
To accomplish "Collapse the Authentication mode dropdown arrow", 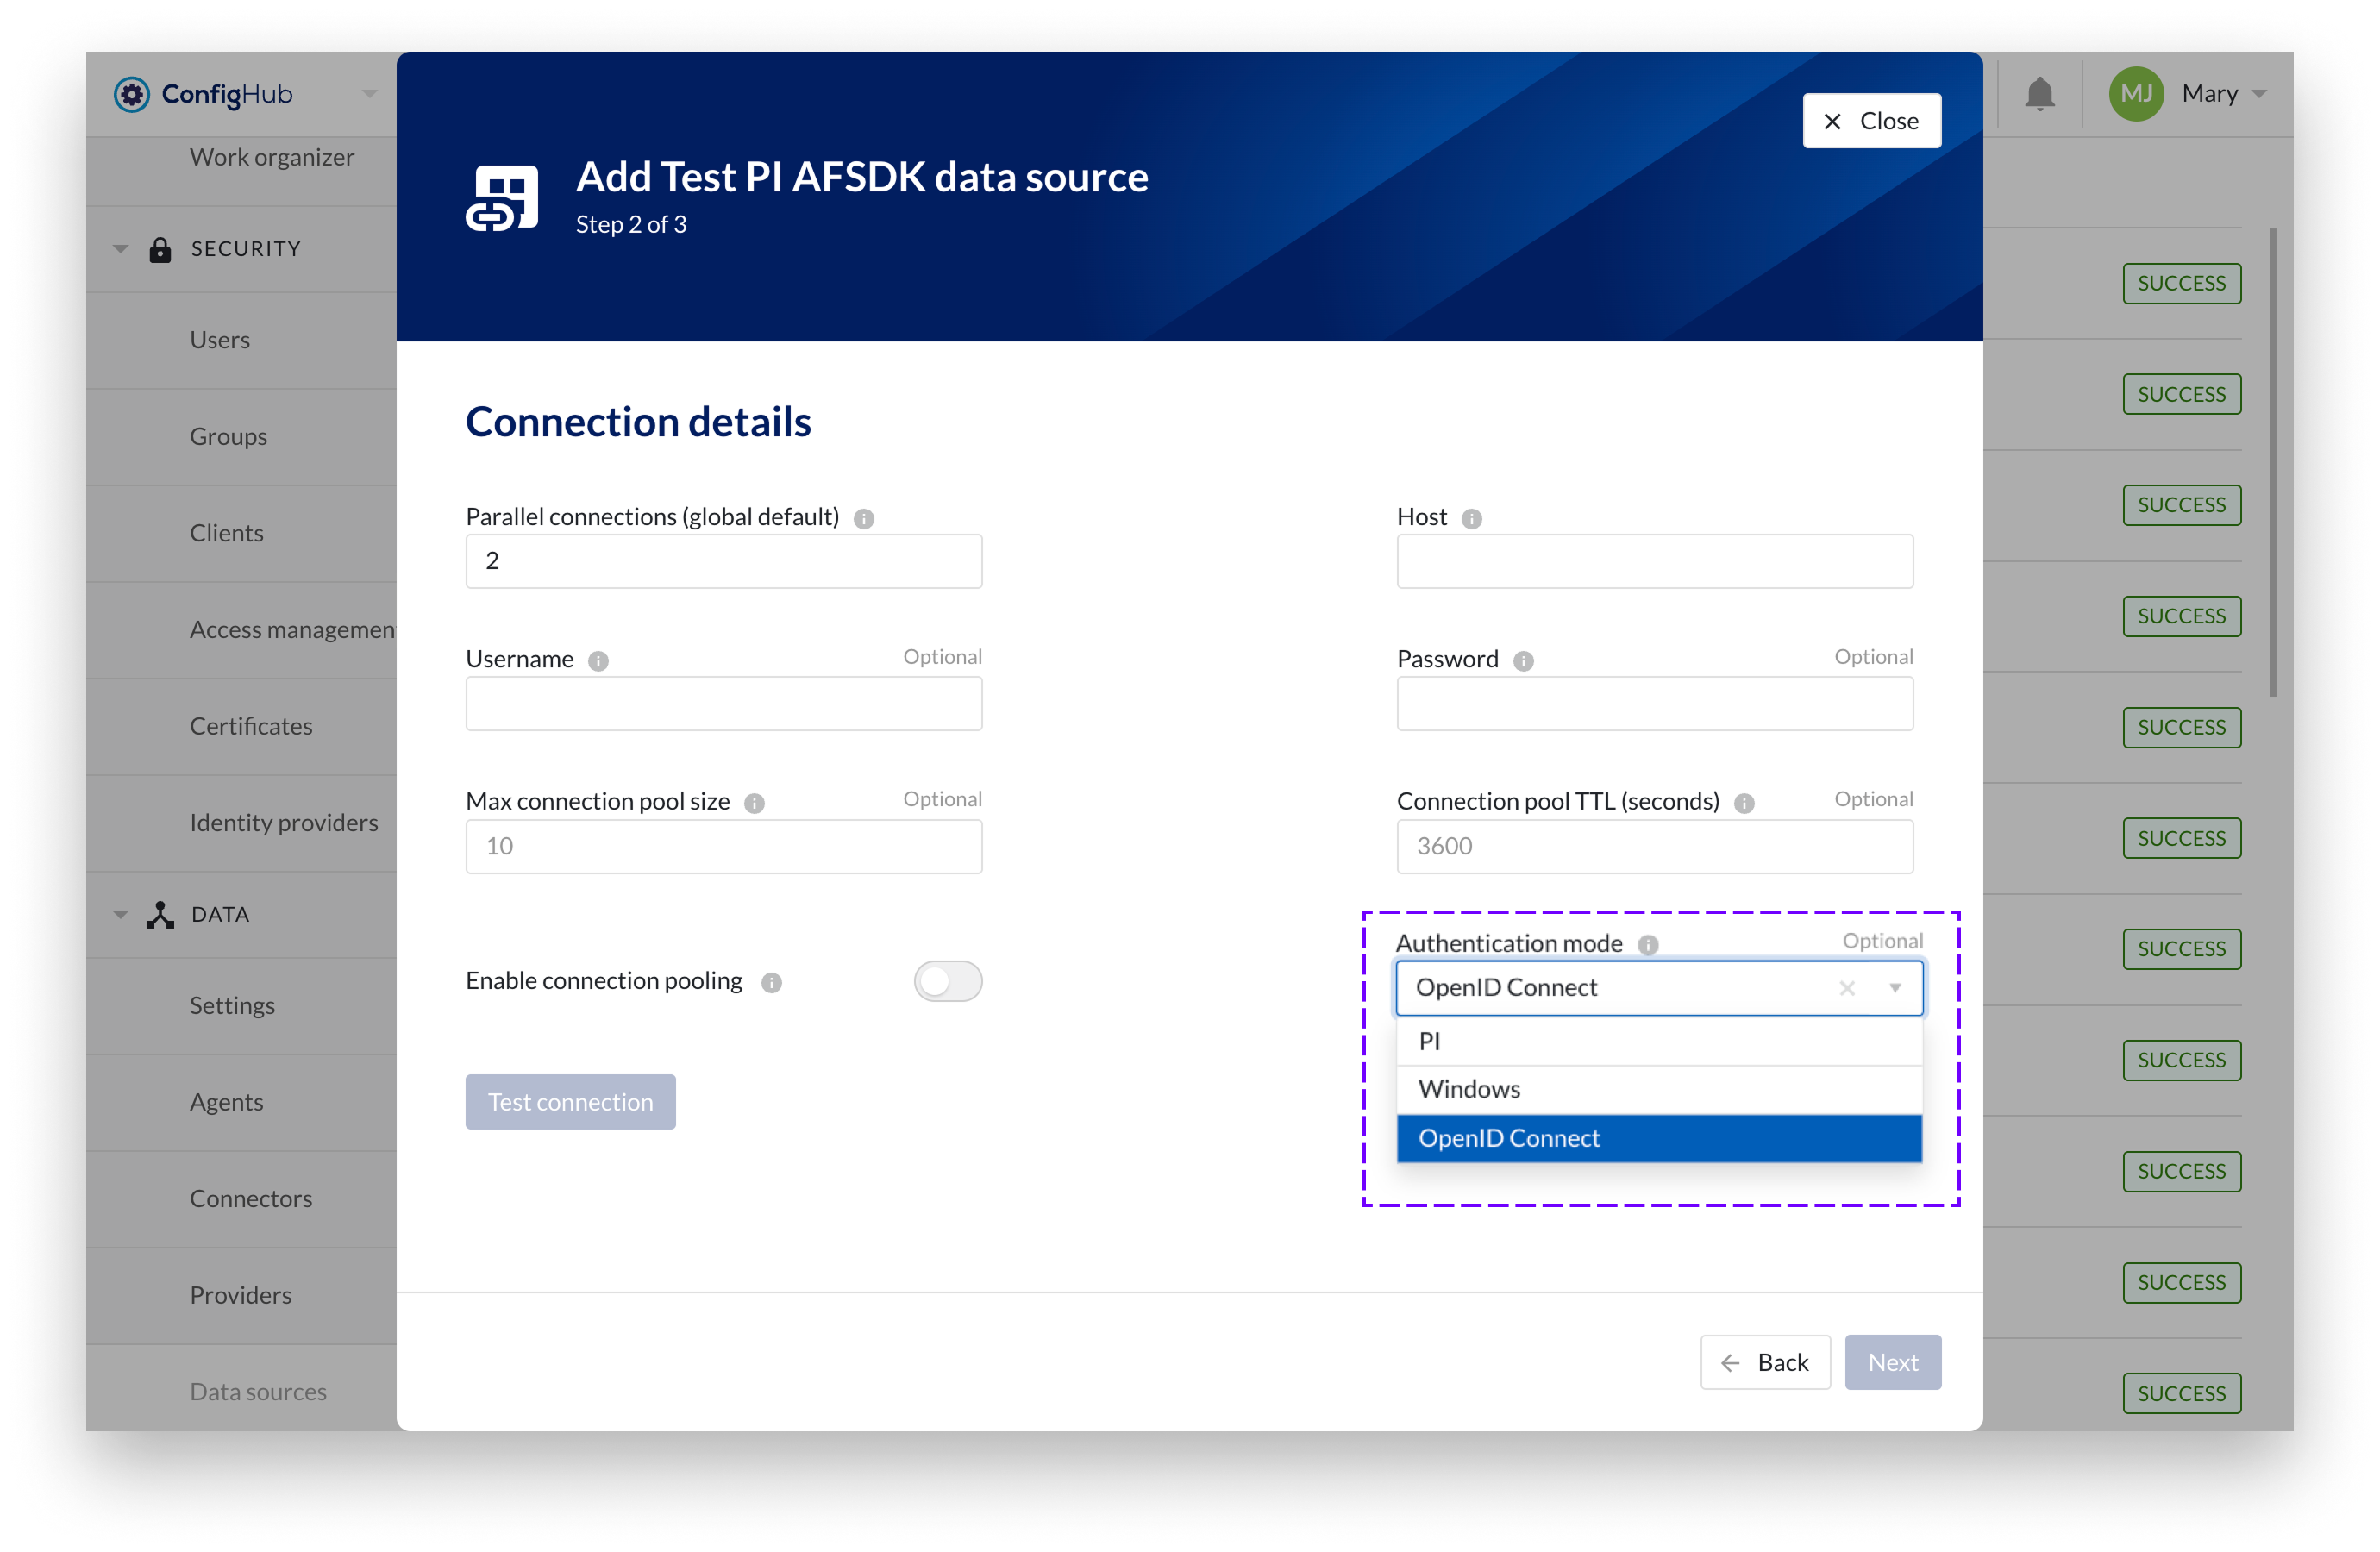I will [1894, 988].
